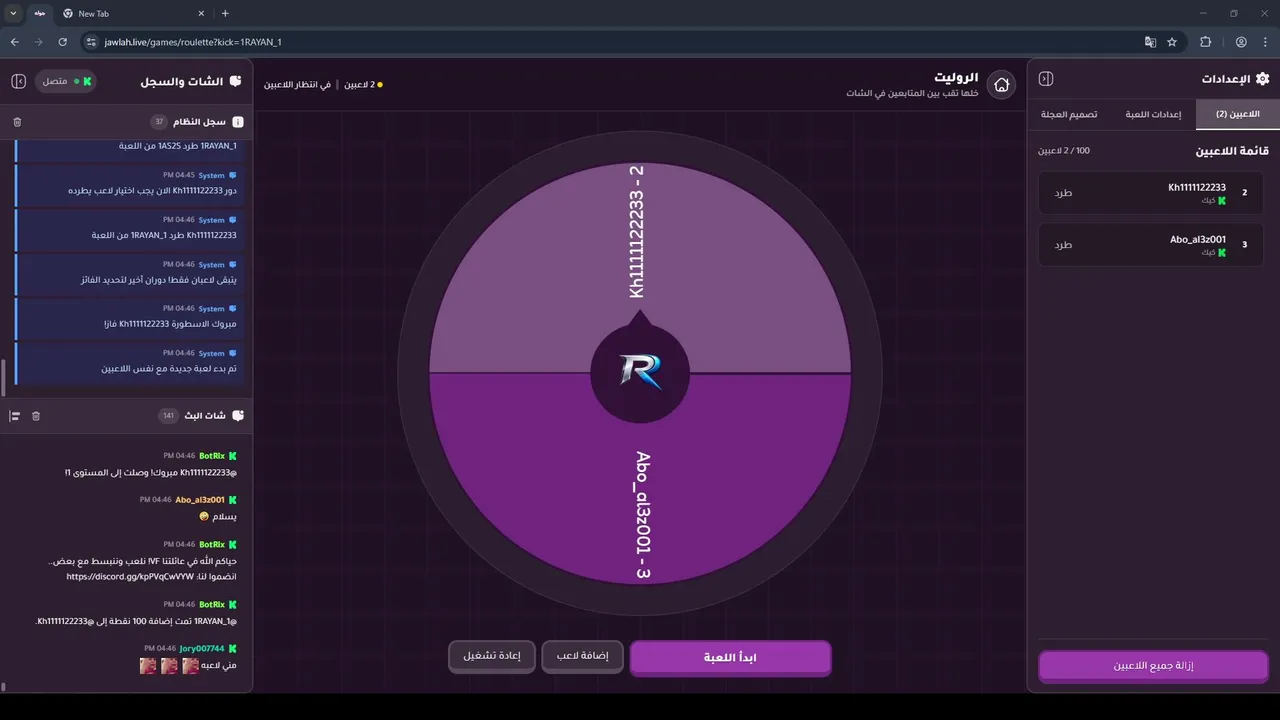Click log entry تم بدء لعبة جديدة
The width and height of the screenshot is (1280, 720).
[x=130, y=362]
